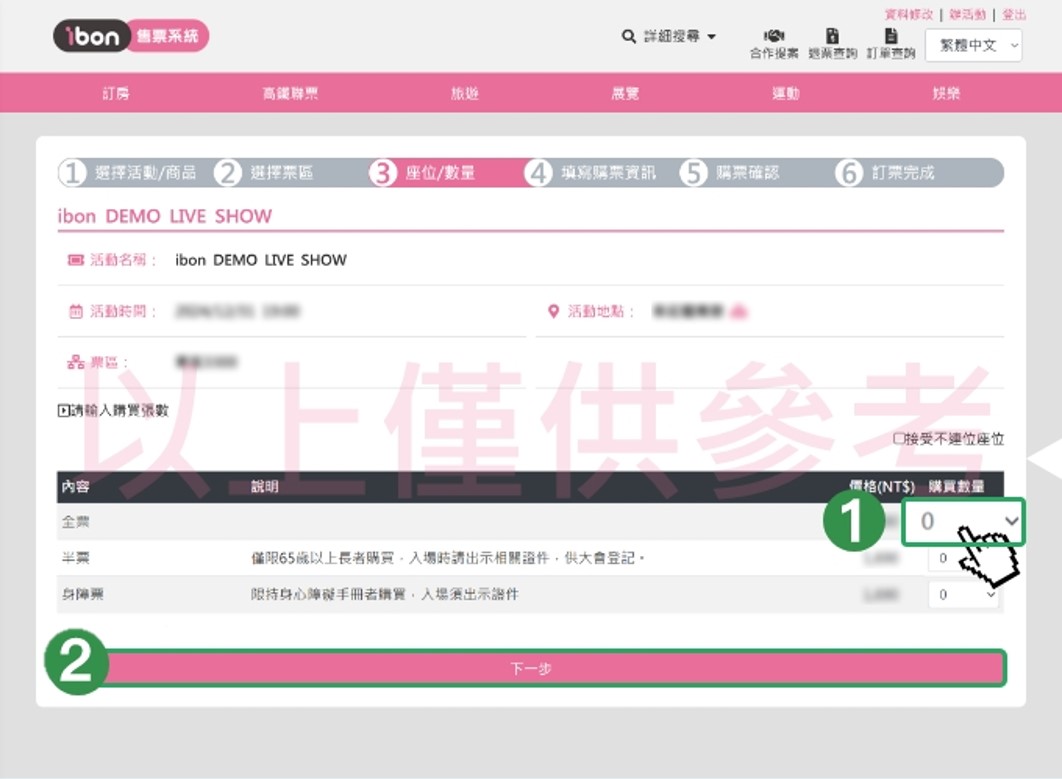Open 訂單查詢 order lookup icon
This screenshot has height=779, width=1062.
click(x=890, y=37)
